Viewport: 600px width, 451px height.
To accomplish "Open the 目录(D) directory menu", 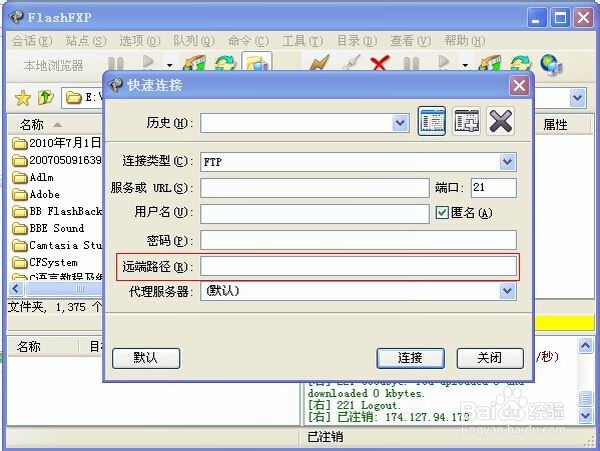I will (x=357, y=41).
